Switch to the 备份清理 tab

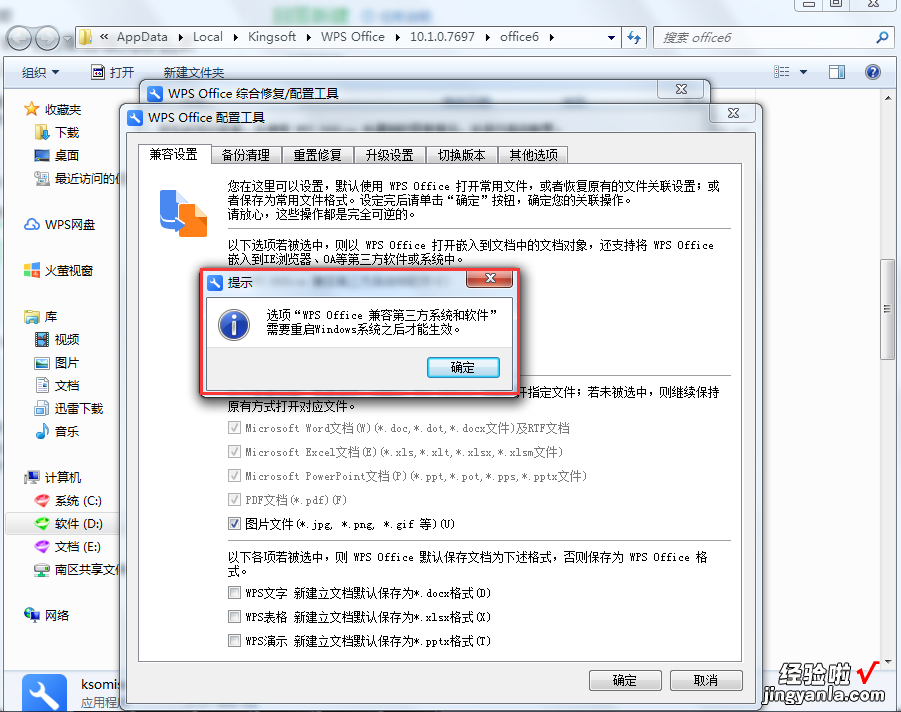246,155
